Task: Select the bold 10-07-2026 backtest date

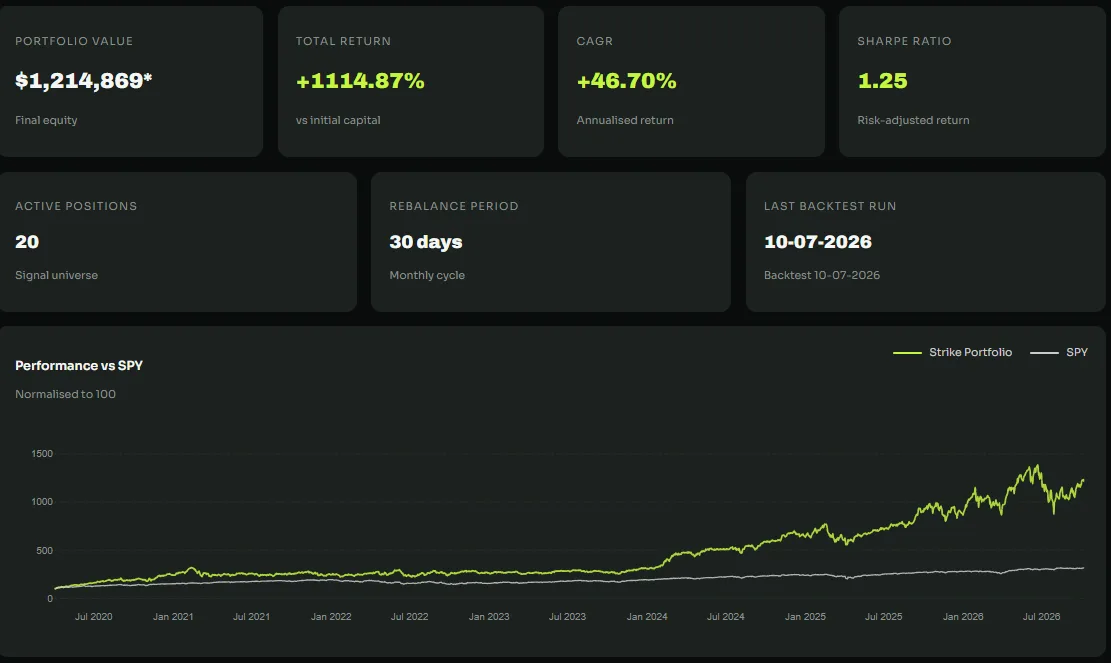Action: 818,242
